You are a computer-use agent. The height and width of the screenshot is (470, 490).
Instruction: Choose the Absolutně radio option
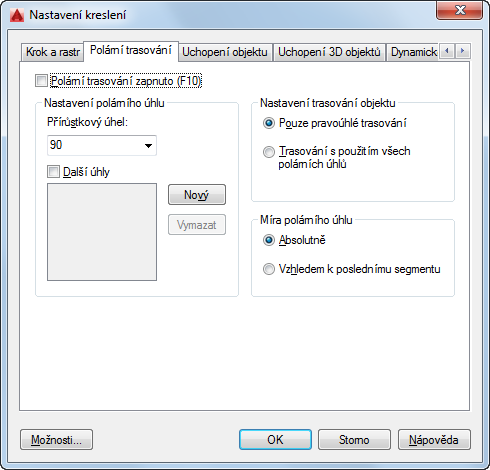tap(269, 240)
